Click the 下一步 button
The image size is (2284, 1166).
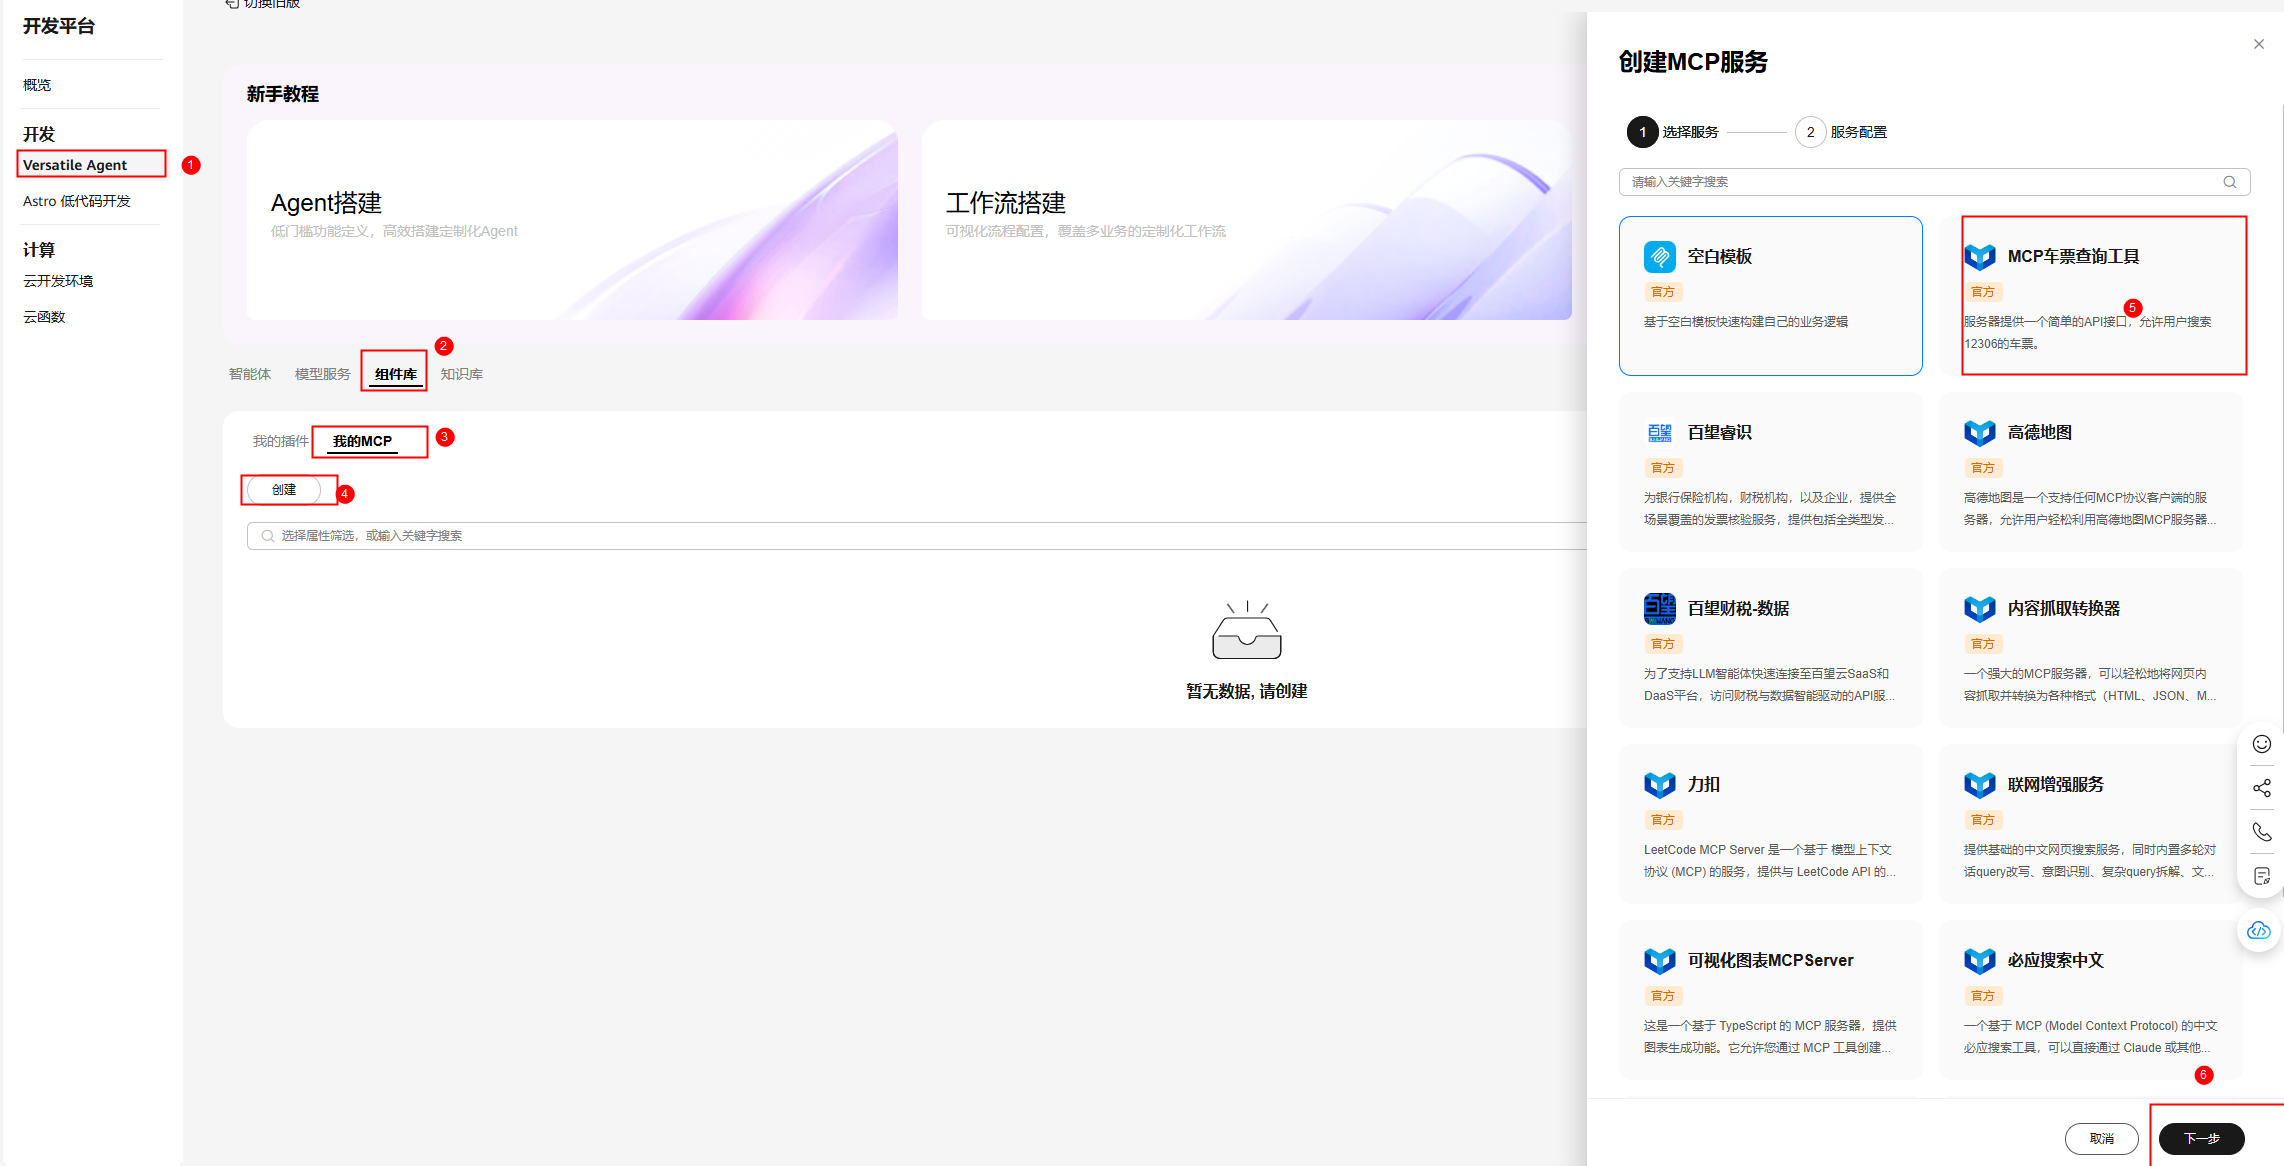(x=2201, y=1138)
